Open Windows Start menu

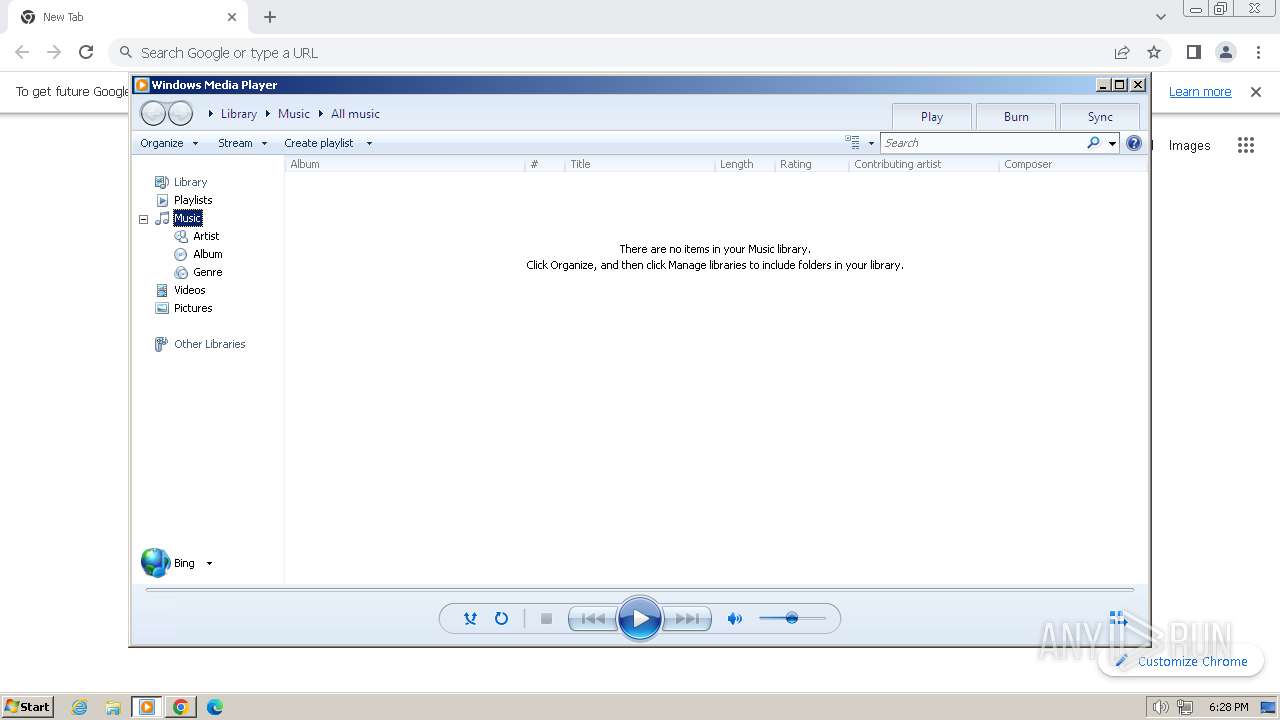pos(27,706)
